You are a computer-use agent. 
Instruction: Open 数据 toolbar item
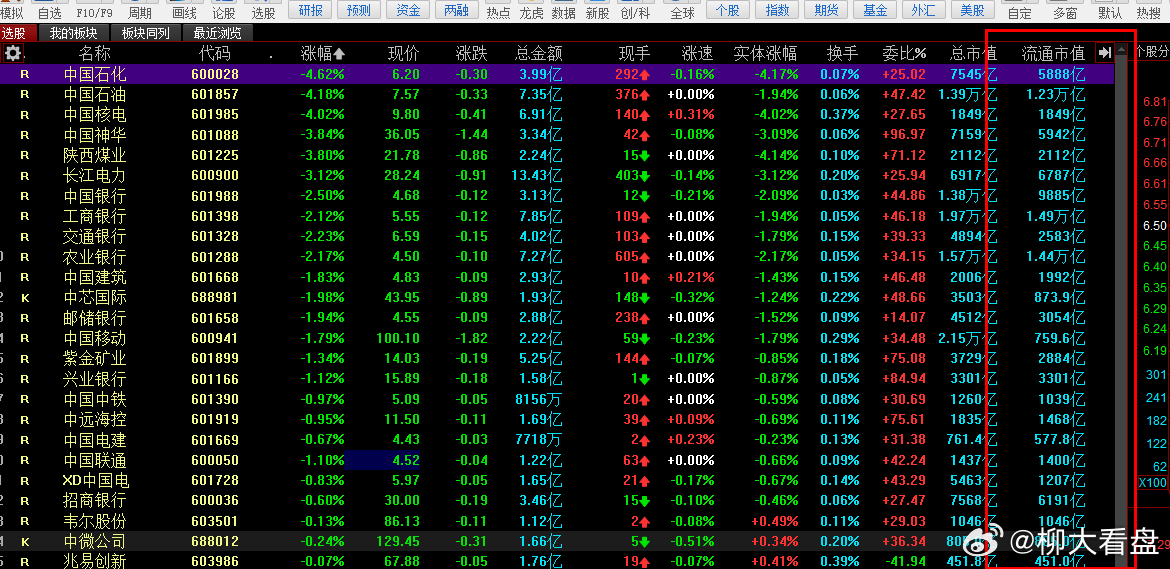(x=563, y=13)
